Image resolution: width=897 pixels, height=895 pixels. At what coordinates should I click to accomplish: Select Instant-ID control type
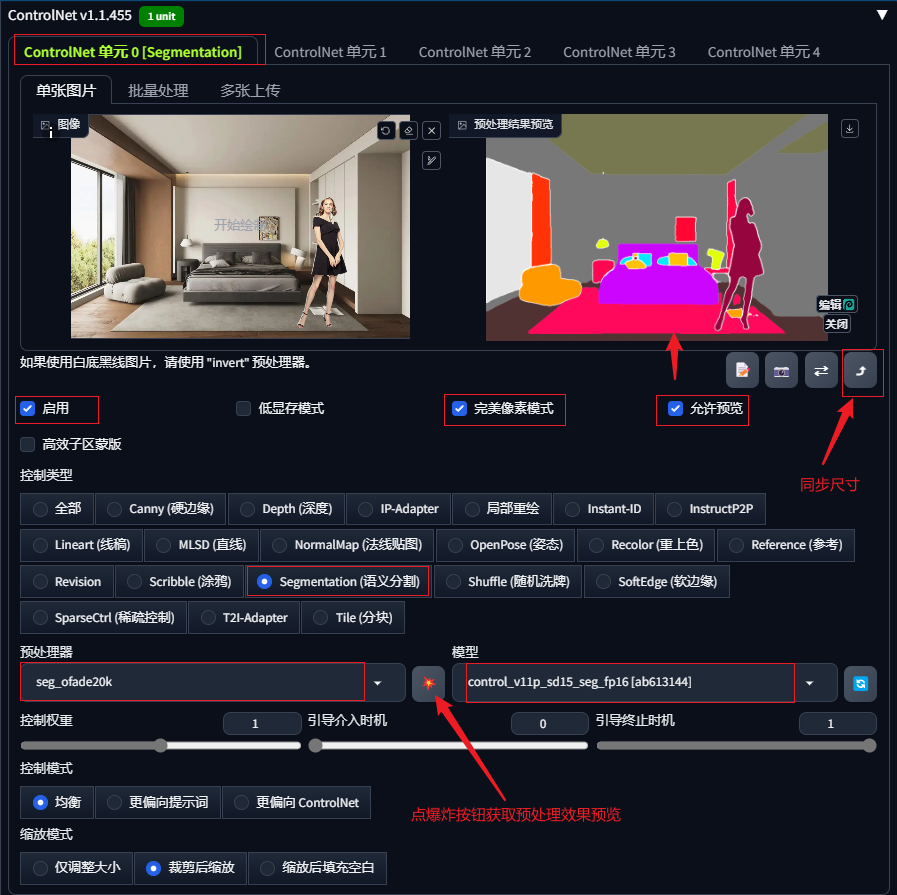pos(604,509)
